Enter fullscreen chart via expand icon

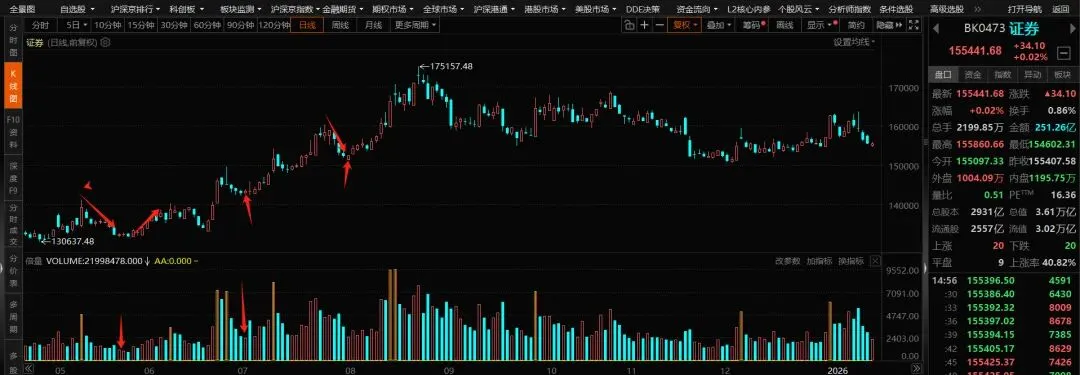coord(913,25)
